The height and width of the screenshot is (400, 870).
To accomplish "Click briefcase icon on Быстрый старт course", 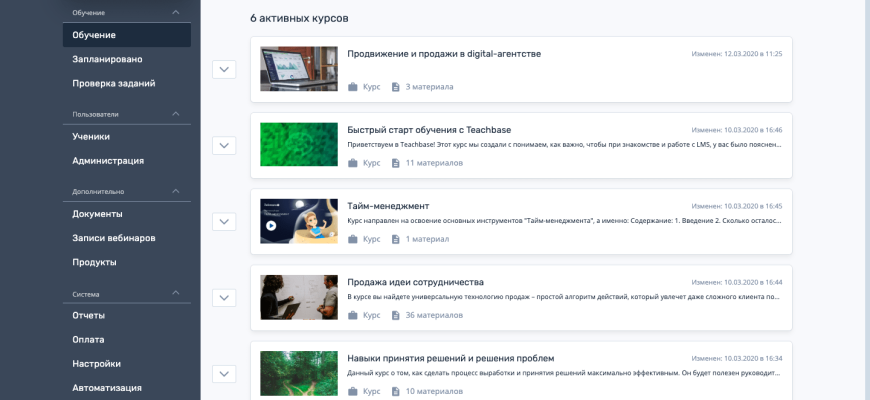I will 352,163.
